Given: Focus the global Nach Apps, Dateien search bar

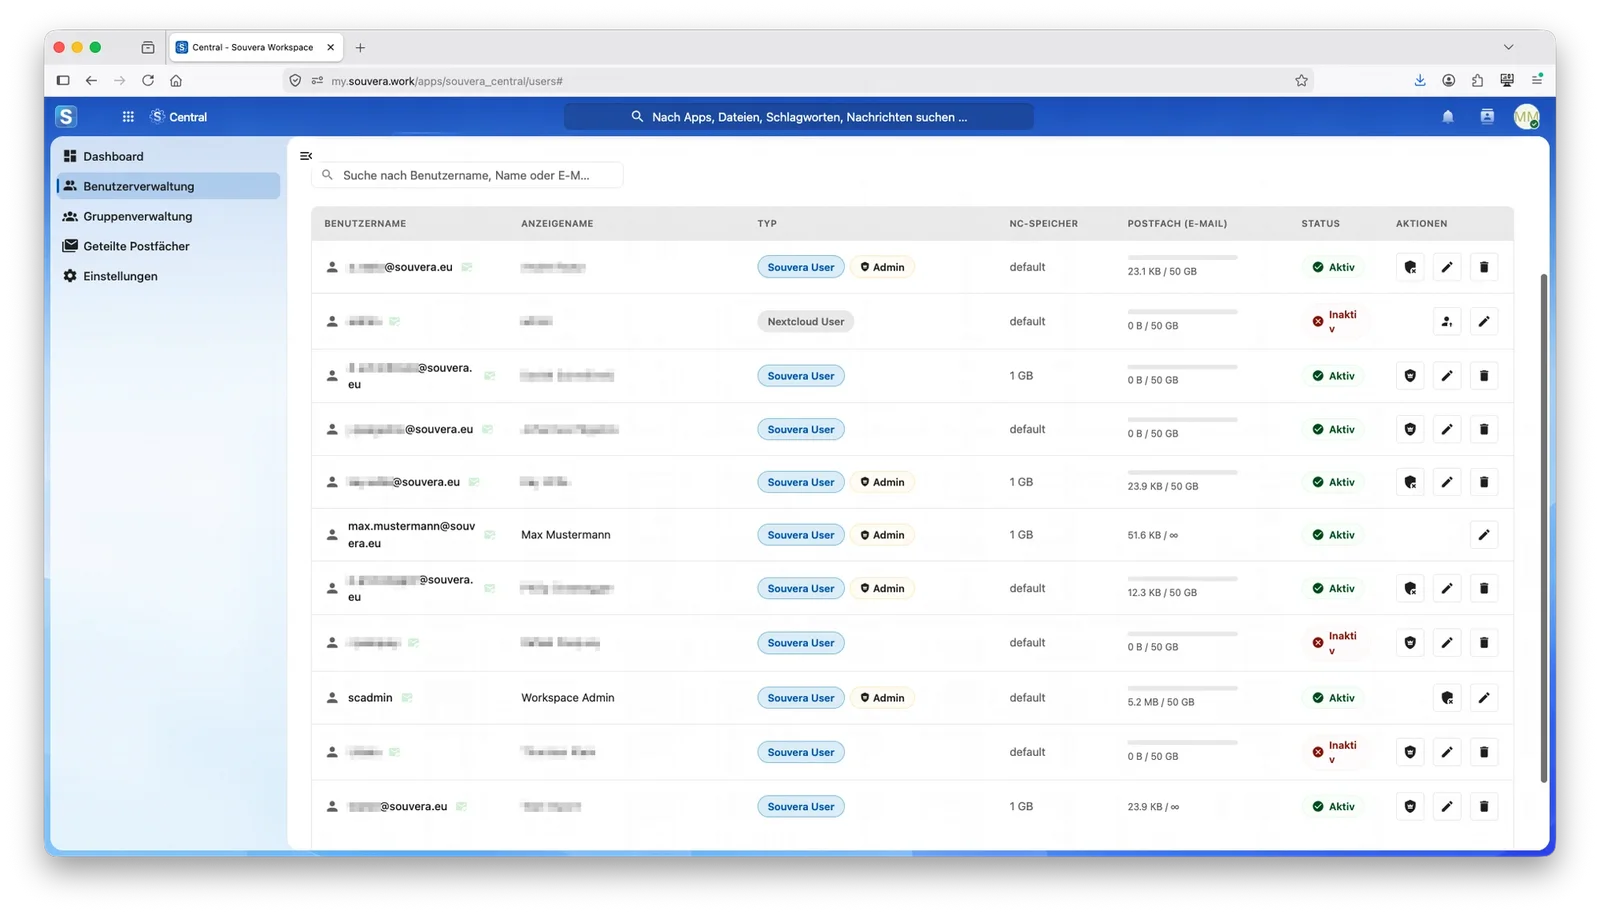Looking at the screenshot, I should [799, 117].
